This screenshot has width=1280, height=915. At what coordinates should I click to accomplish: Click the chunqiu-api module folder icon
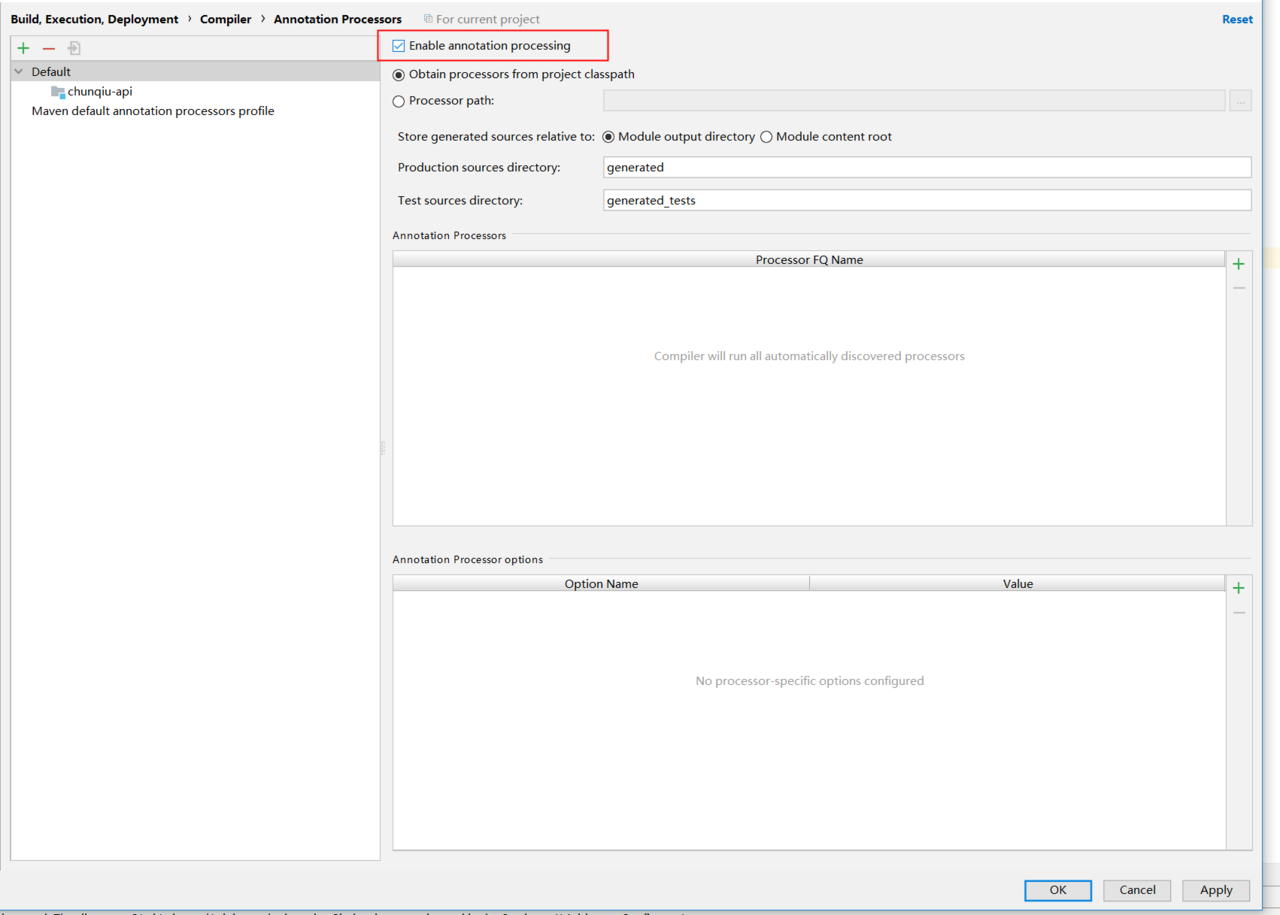[x=58, y=92]
